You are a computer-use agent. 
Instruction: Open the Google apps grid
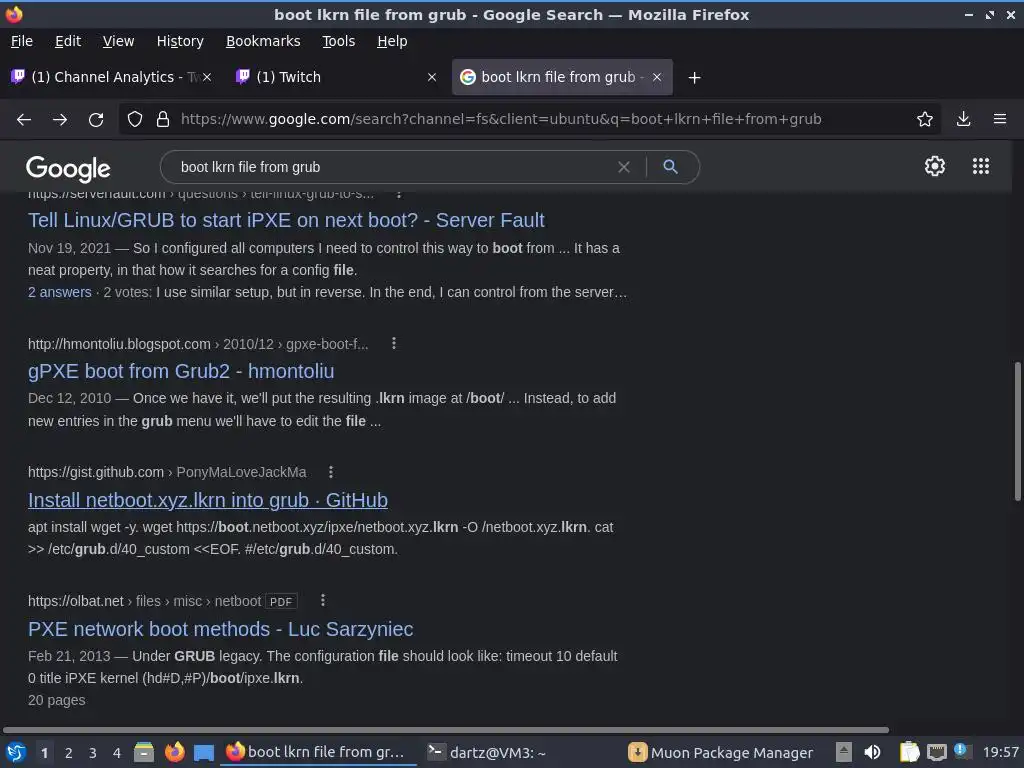981,166
